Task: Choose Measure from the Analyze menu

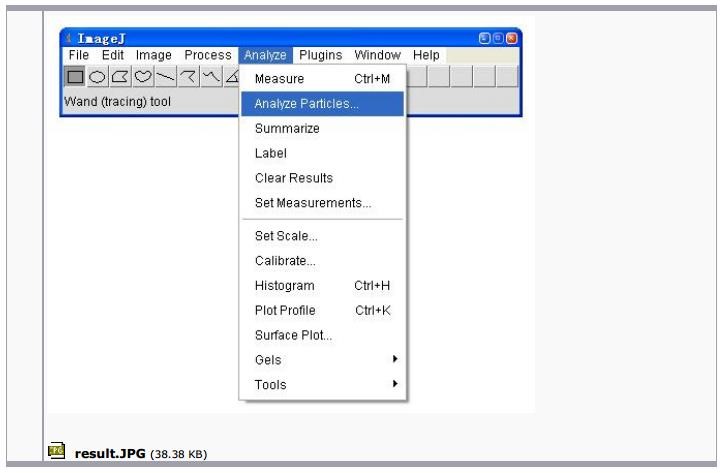Action: (x=322, y=79)
